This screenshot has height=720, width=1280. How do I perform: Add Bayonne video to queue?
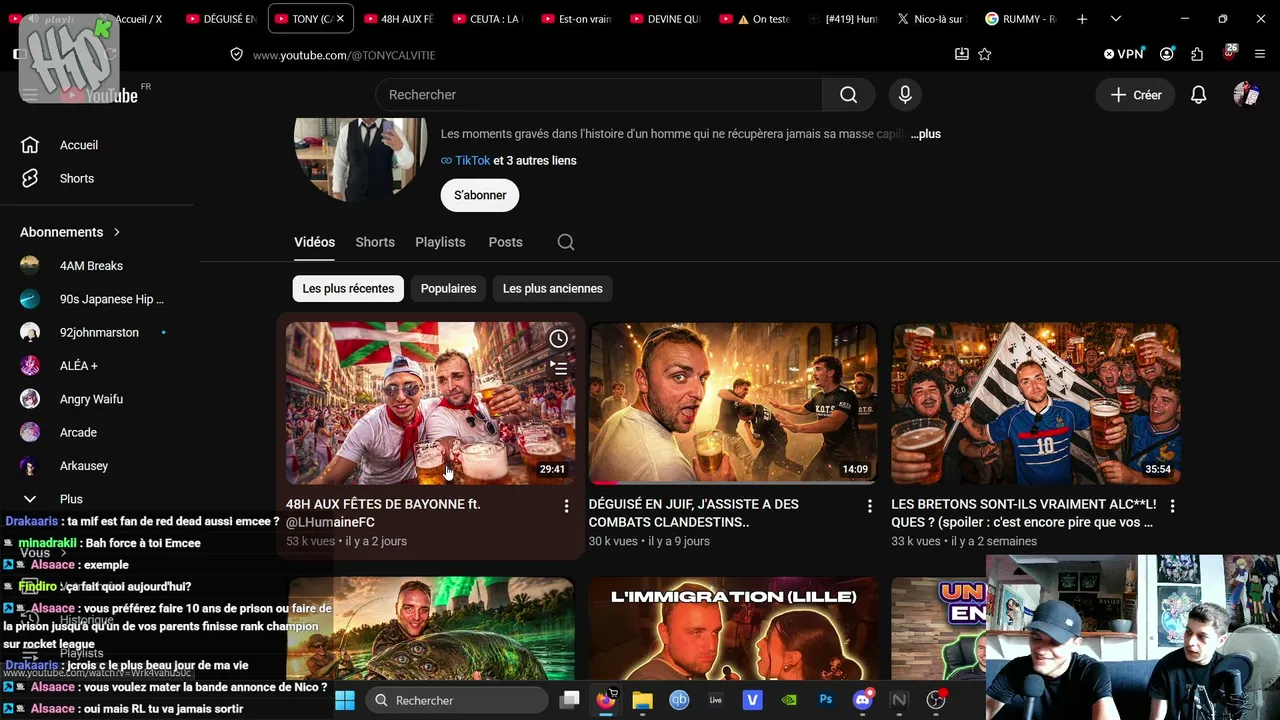point(558,368)
